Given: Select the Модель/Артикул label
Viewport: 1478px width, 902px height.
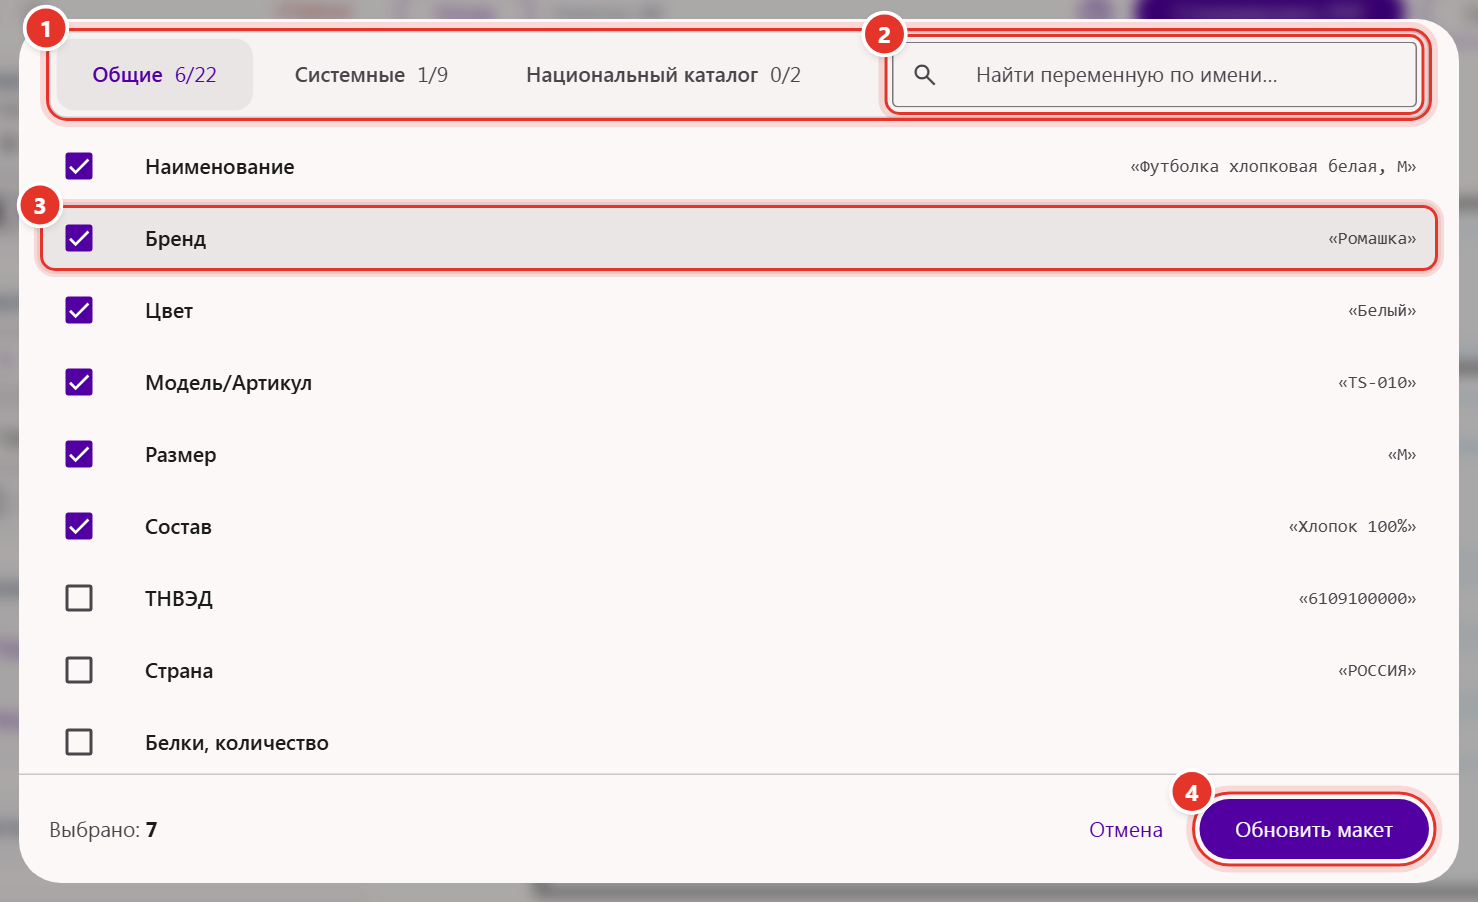Looking at the screenshot, I should 229,383.
